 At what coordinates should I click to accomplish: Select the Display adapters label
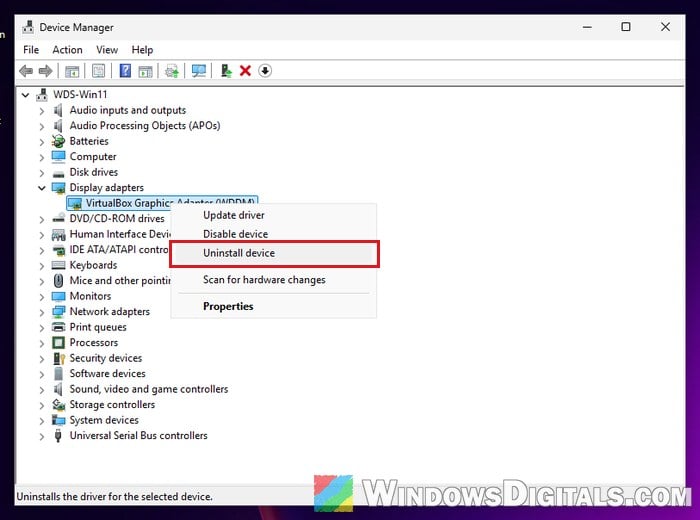[107, 187]
